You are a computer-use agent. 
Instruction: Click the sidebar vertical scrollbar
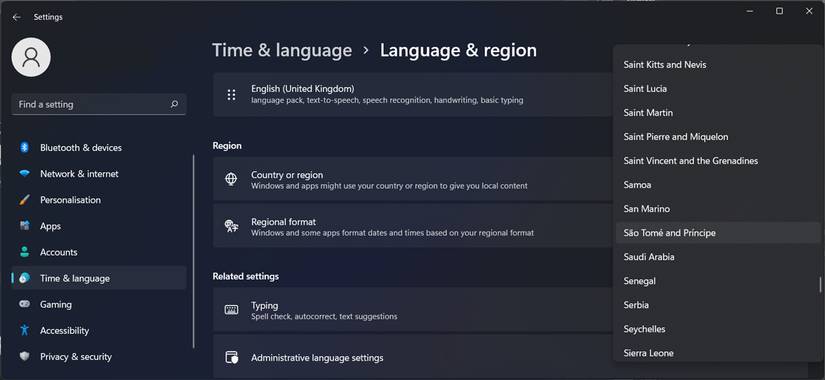coord(194,252)
